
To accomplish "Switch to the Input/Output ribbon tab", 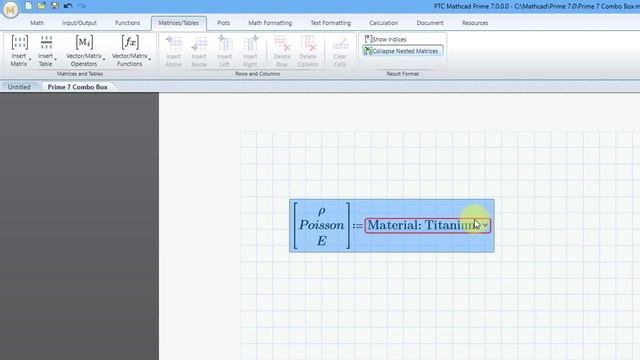I will click(80, 23).
